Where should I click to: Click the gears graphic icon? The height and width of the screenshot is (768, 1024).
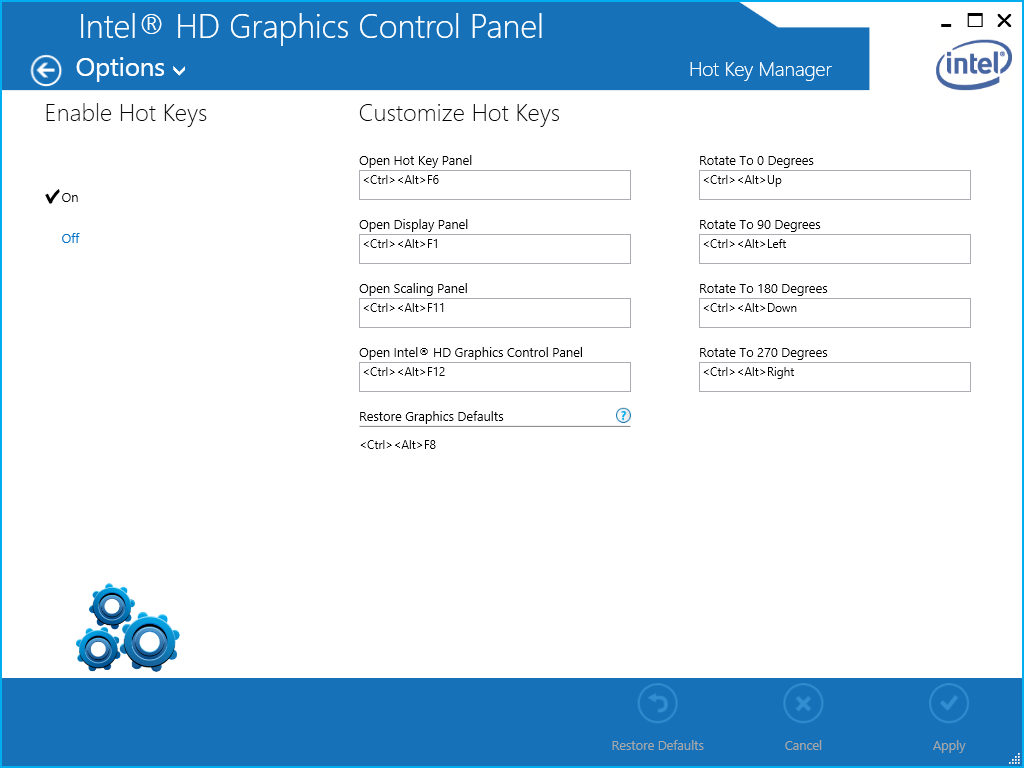127,628
